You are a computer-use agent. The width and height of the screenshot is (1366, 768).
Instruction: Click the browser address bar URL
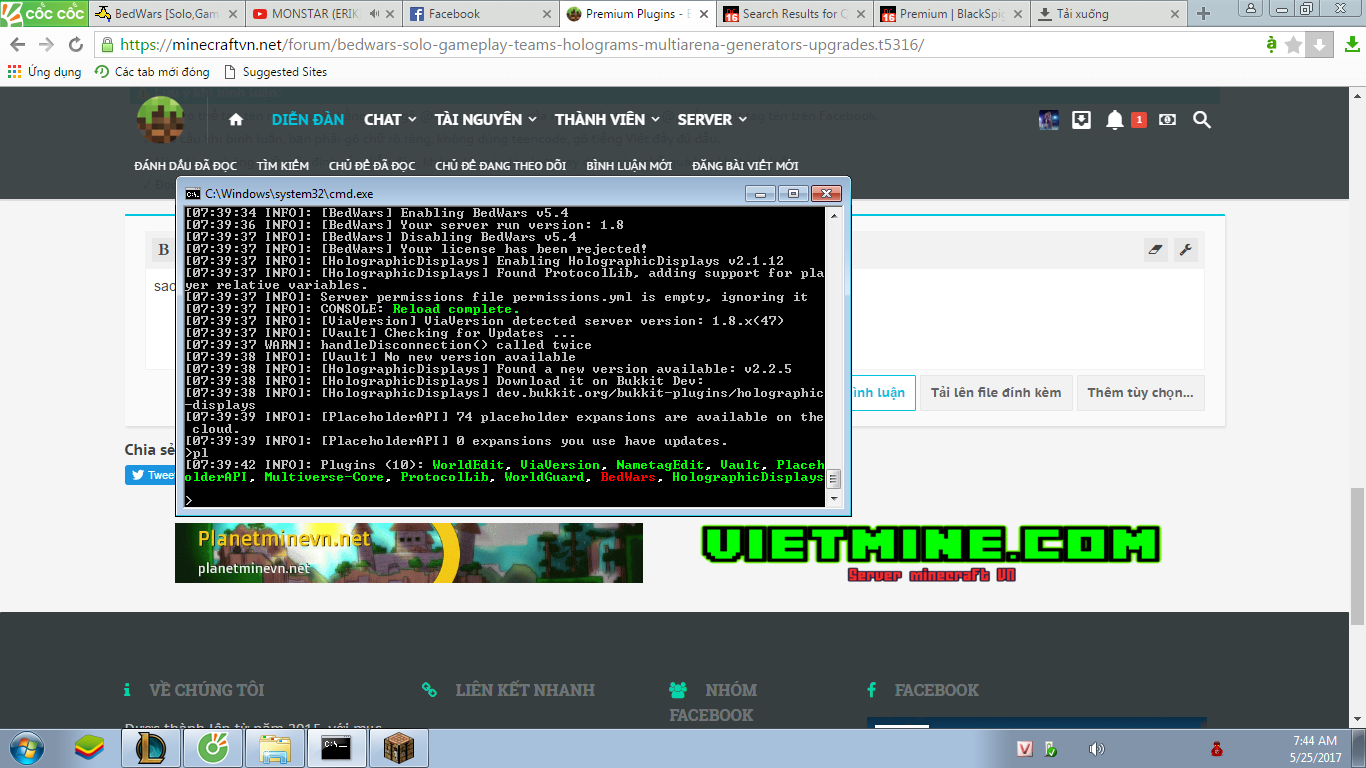[522, 45]
